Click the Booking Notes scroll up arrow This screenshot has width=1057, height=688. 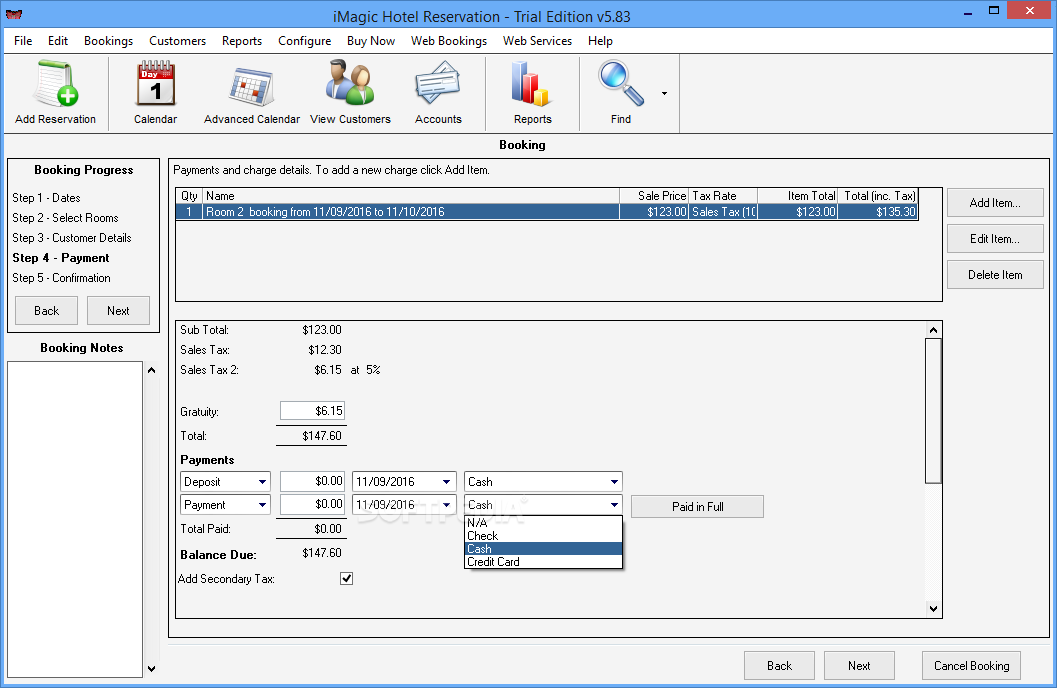click(x=152, y=370)
